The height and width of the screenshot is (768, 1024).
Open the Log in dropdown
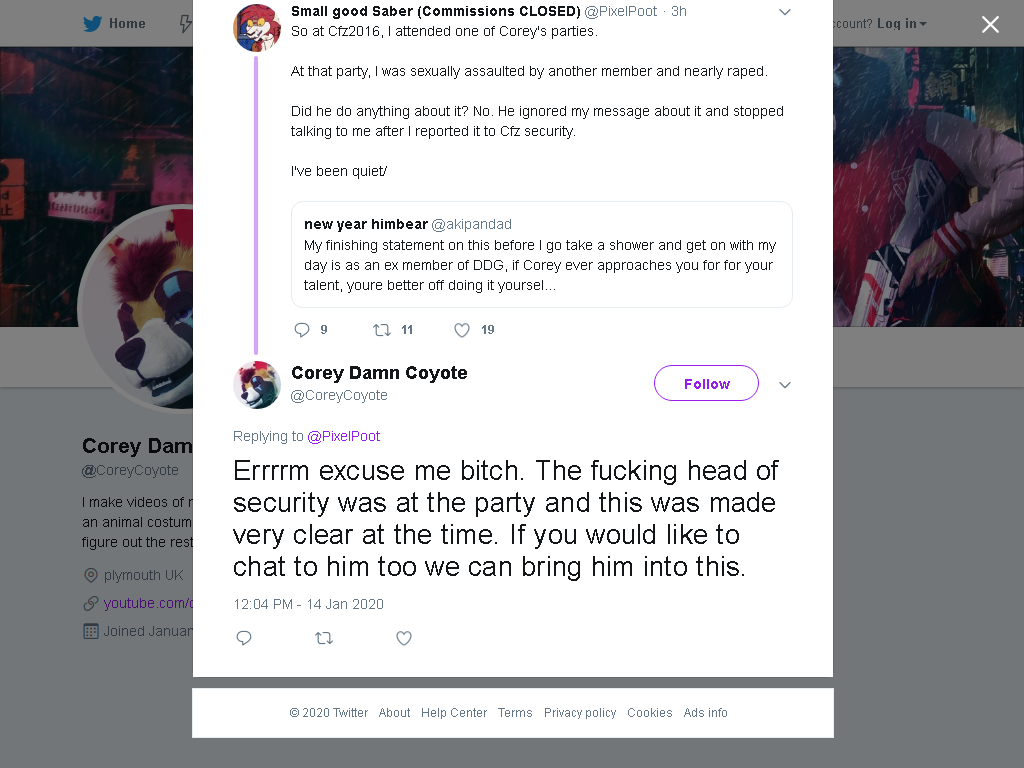902,24
